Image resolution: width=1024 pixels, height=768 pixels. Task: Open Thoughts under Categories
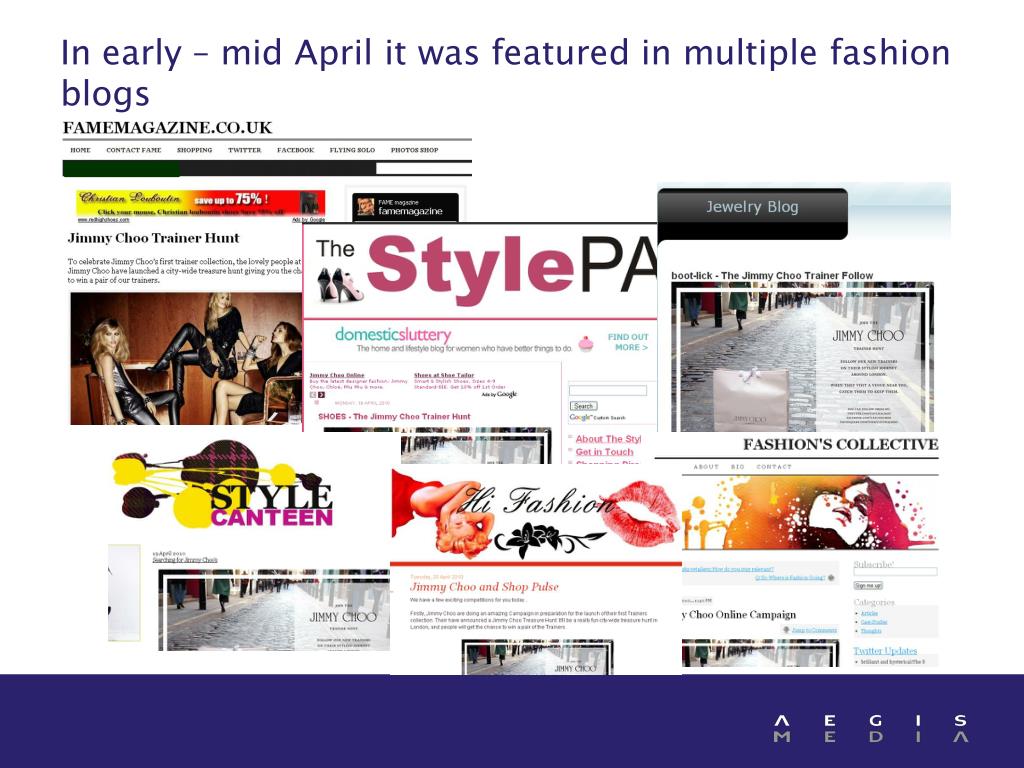pos(871,631)
